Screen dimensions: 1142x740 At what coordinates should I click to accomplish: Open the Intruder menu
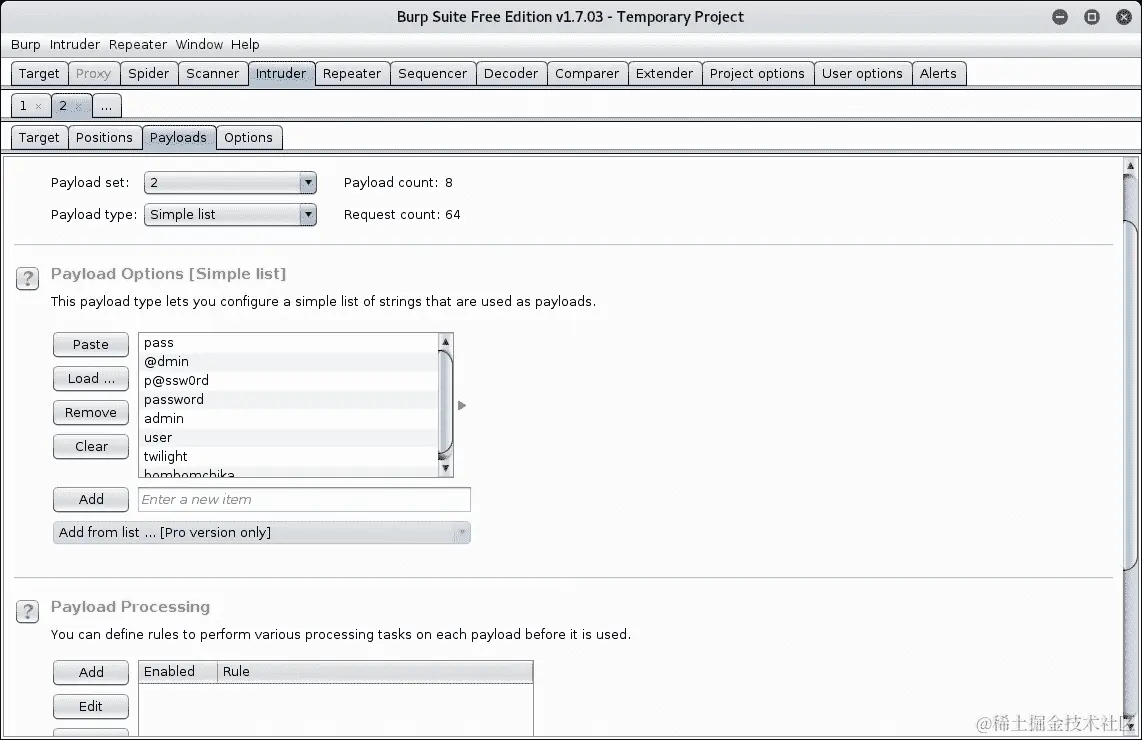[74, 44]
